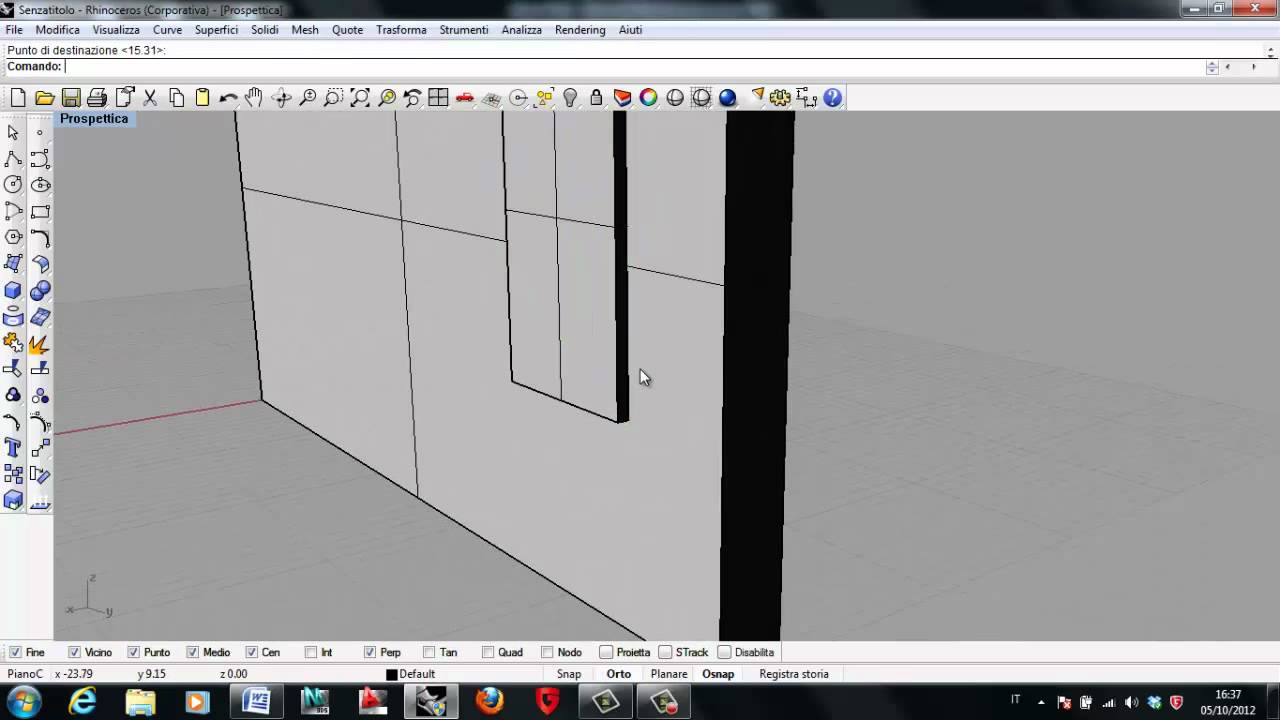The image size is (1280, 720).
Task: Enable the Nodo osnap checkbox
Action: click(546, 652)
